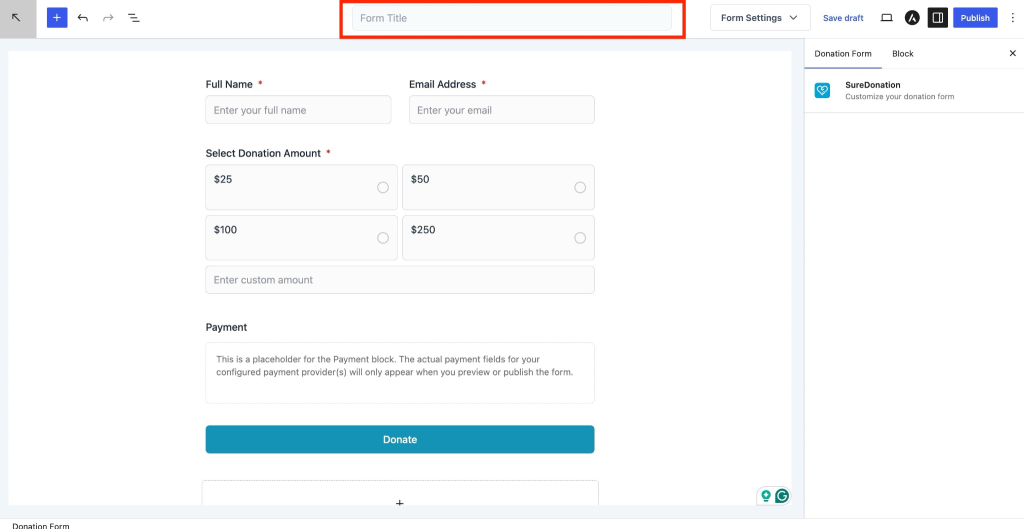1024x529 pixels.
Task: Switch to the Donation Form tab
Action: pos(842,54)
